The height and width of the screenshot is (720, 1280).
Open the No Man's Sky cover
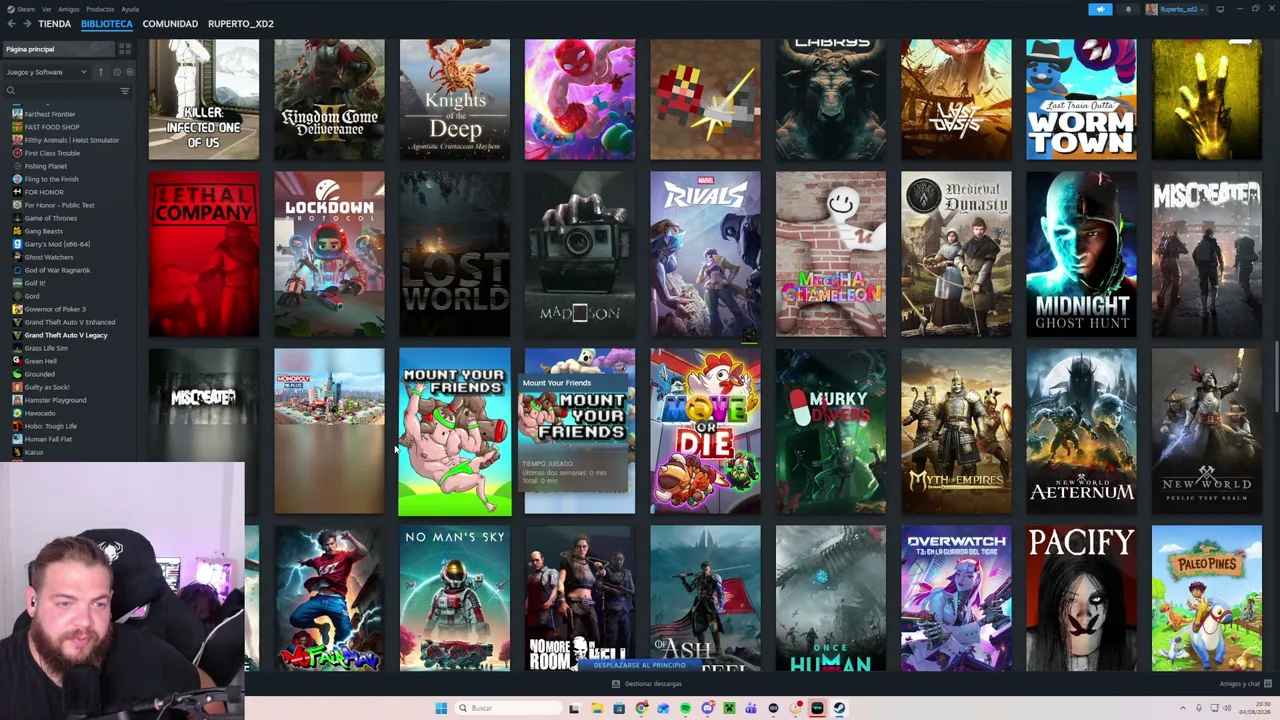(x=455, y=599)
